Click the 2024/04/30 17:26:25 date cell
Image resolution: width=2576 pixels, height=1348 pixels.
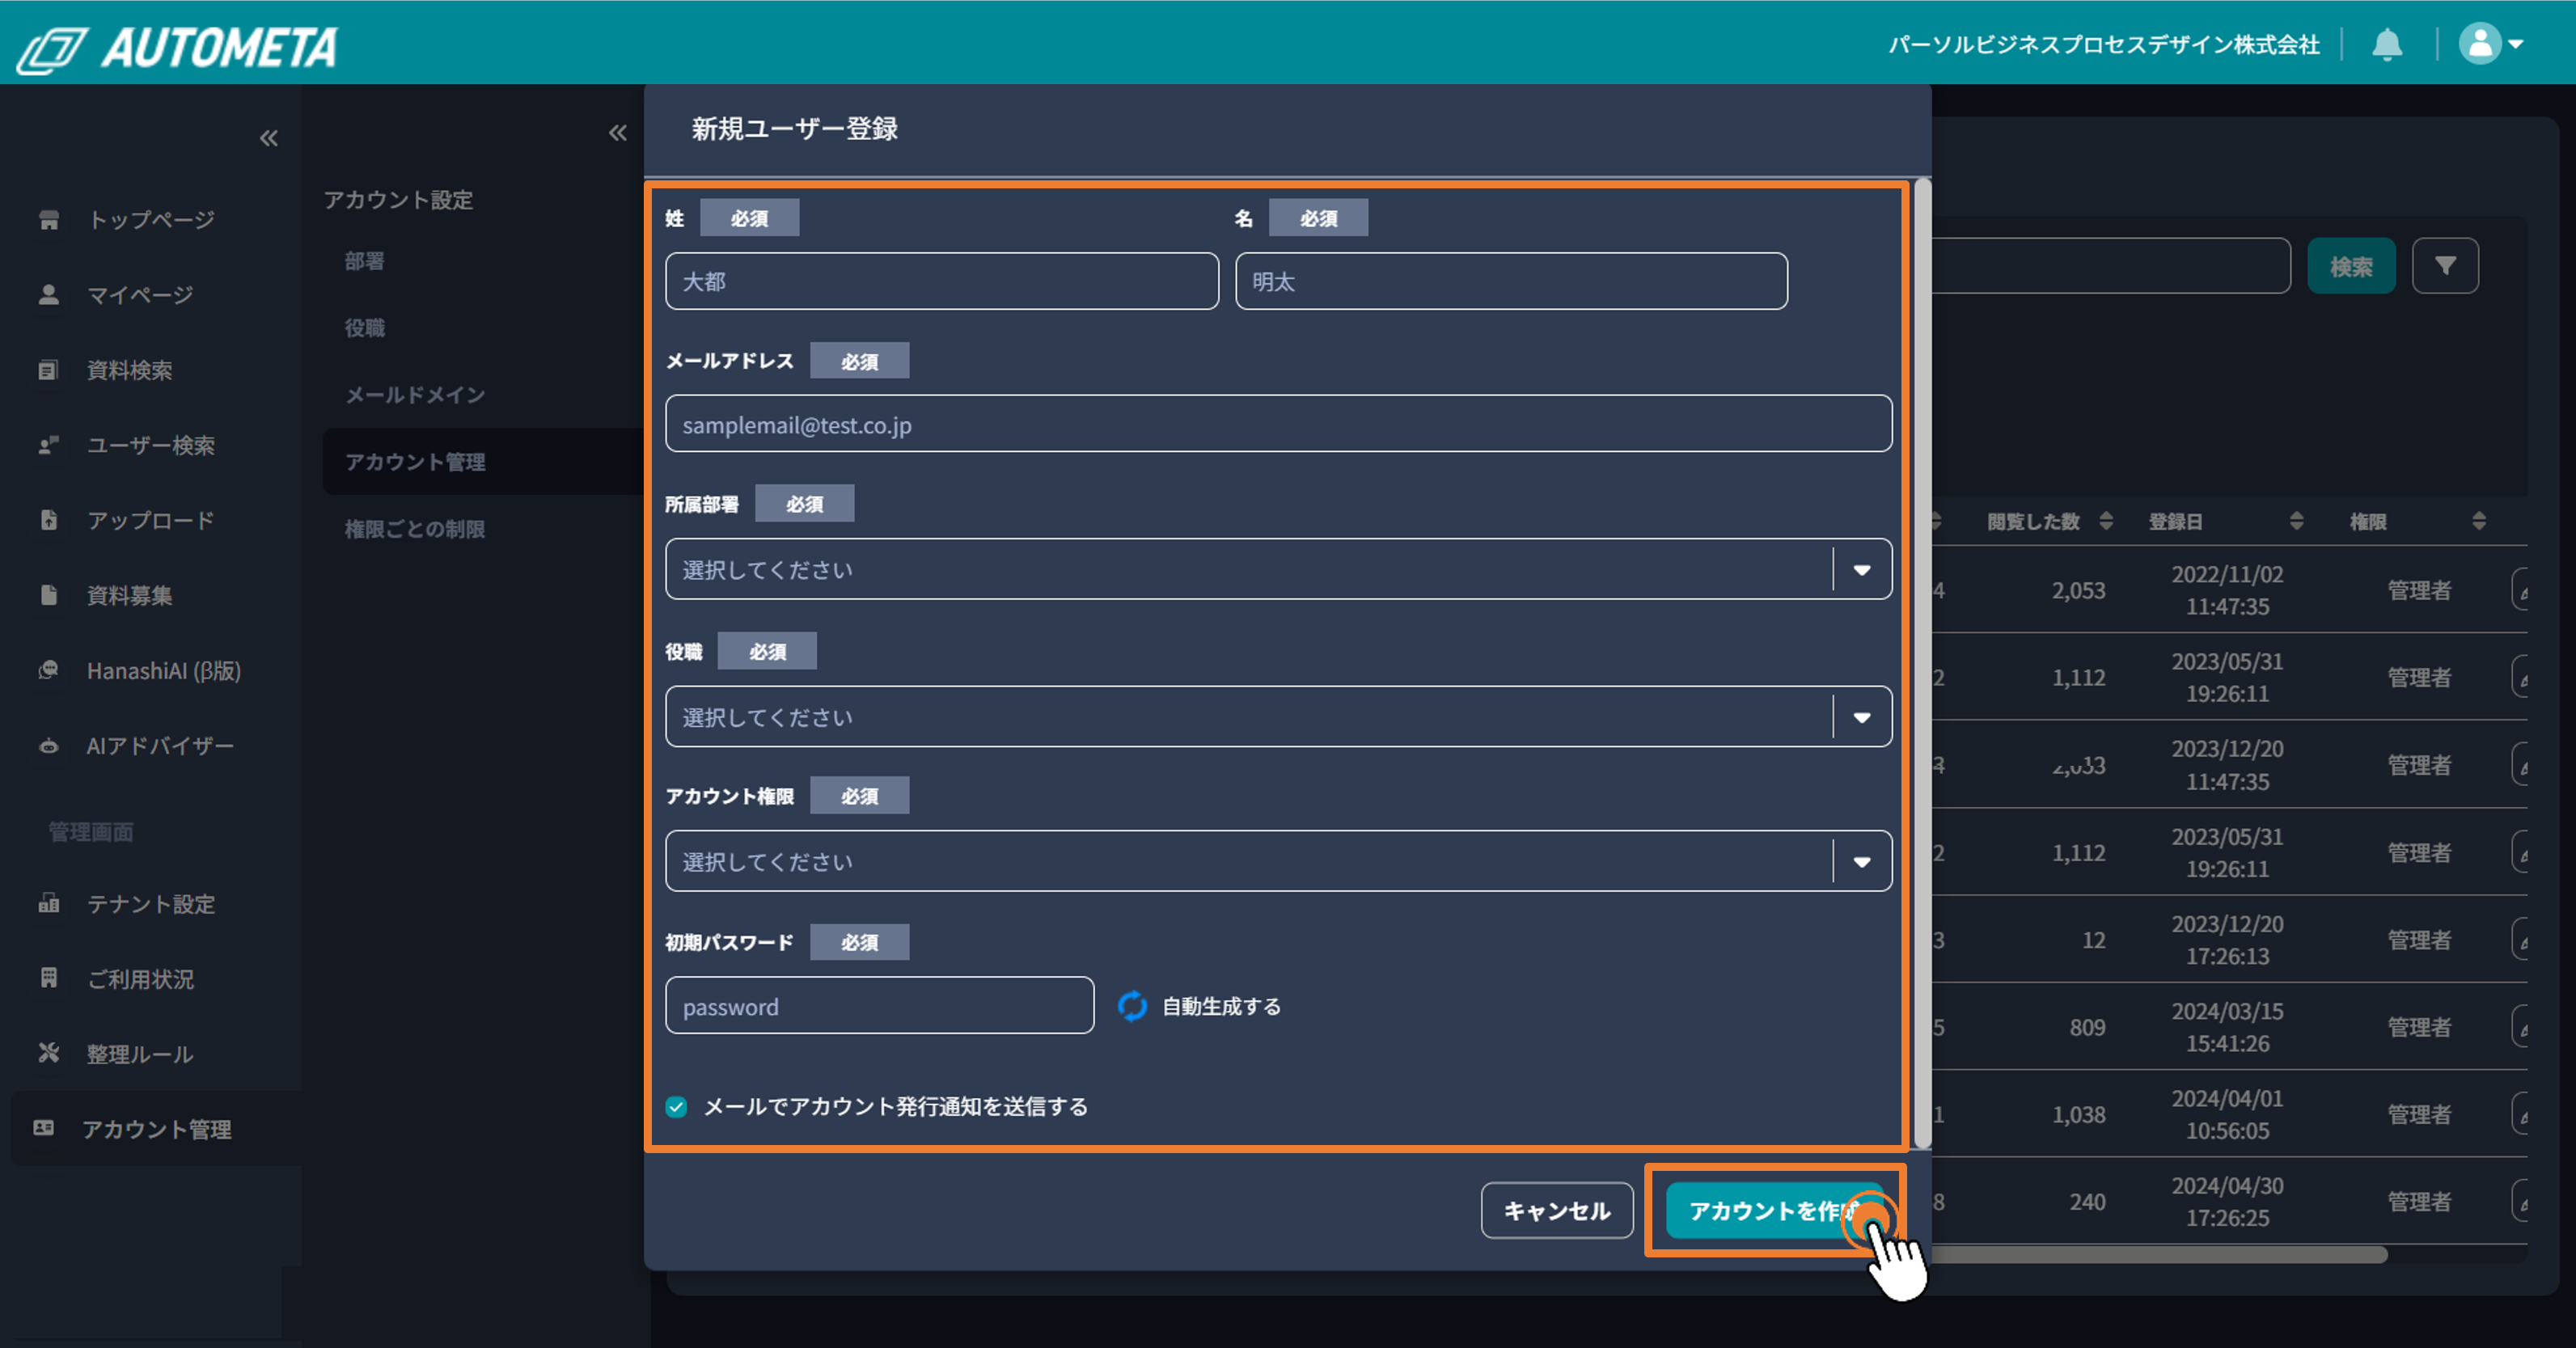pos(2227,1201)
